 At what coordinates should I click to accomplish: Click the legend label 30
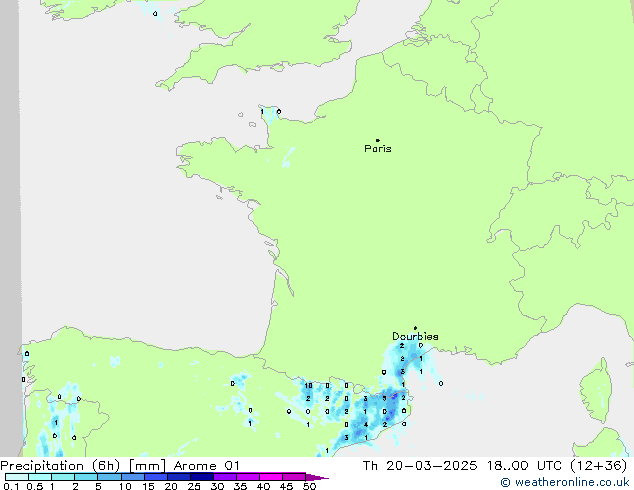[217, 486]
